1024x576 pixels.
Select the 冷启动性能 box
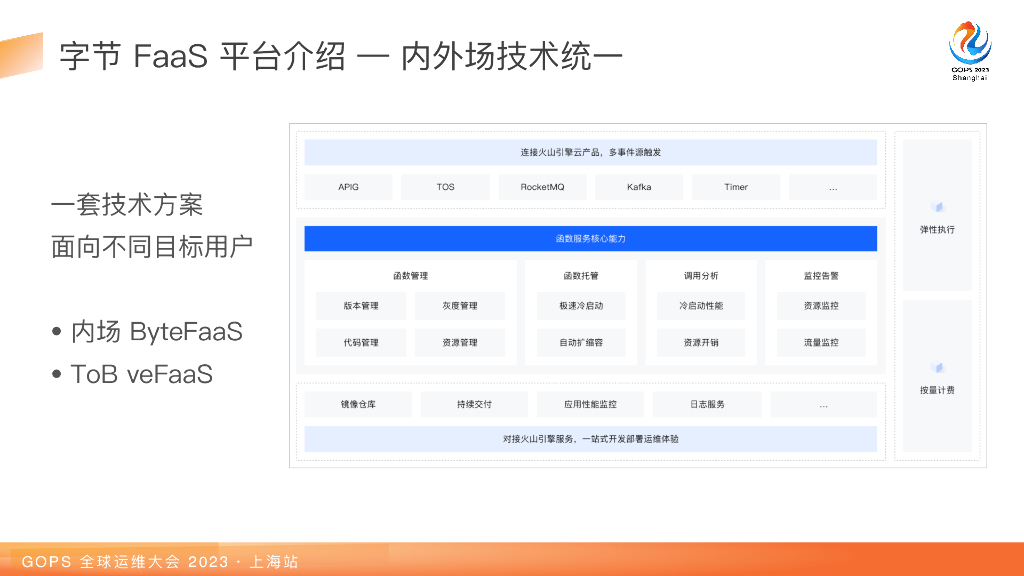701,306
